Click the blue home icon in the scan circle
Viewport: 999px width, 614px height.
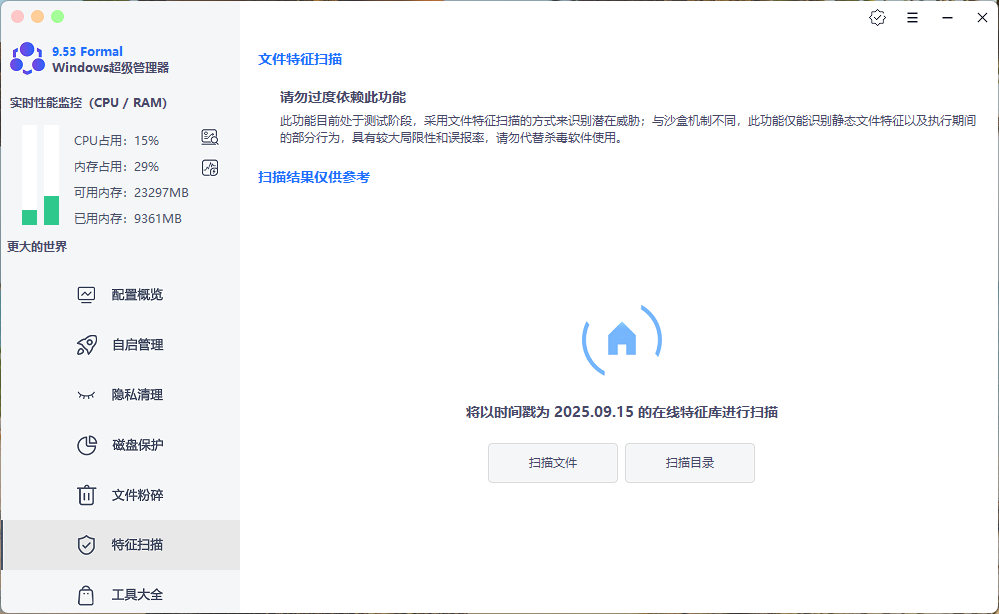coord(622,340)
